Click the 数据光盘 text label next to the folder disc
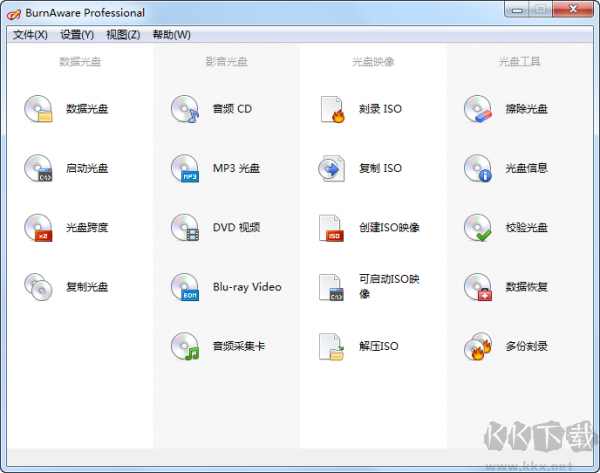This screenshot has height=473, width=600. tap(87, 109)
